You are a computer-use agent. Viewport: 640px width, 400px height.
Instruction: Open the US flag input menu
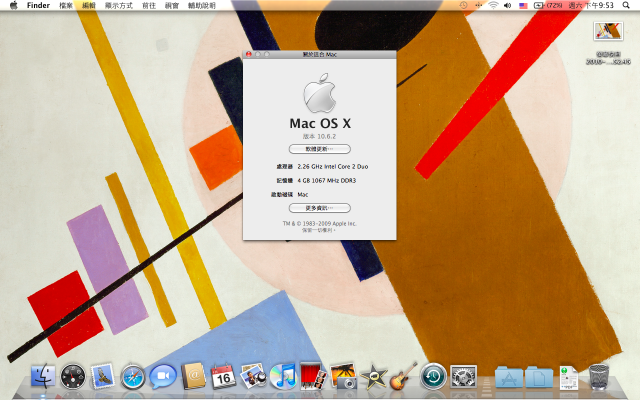click(523, 6)
